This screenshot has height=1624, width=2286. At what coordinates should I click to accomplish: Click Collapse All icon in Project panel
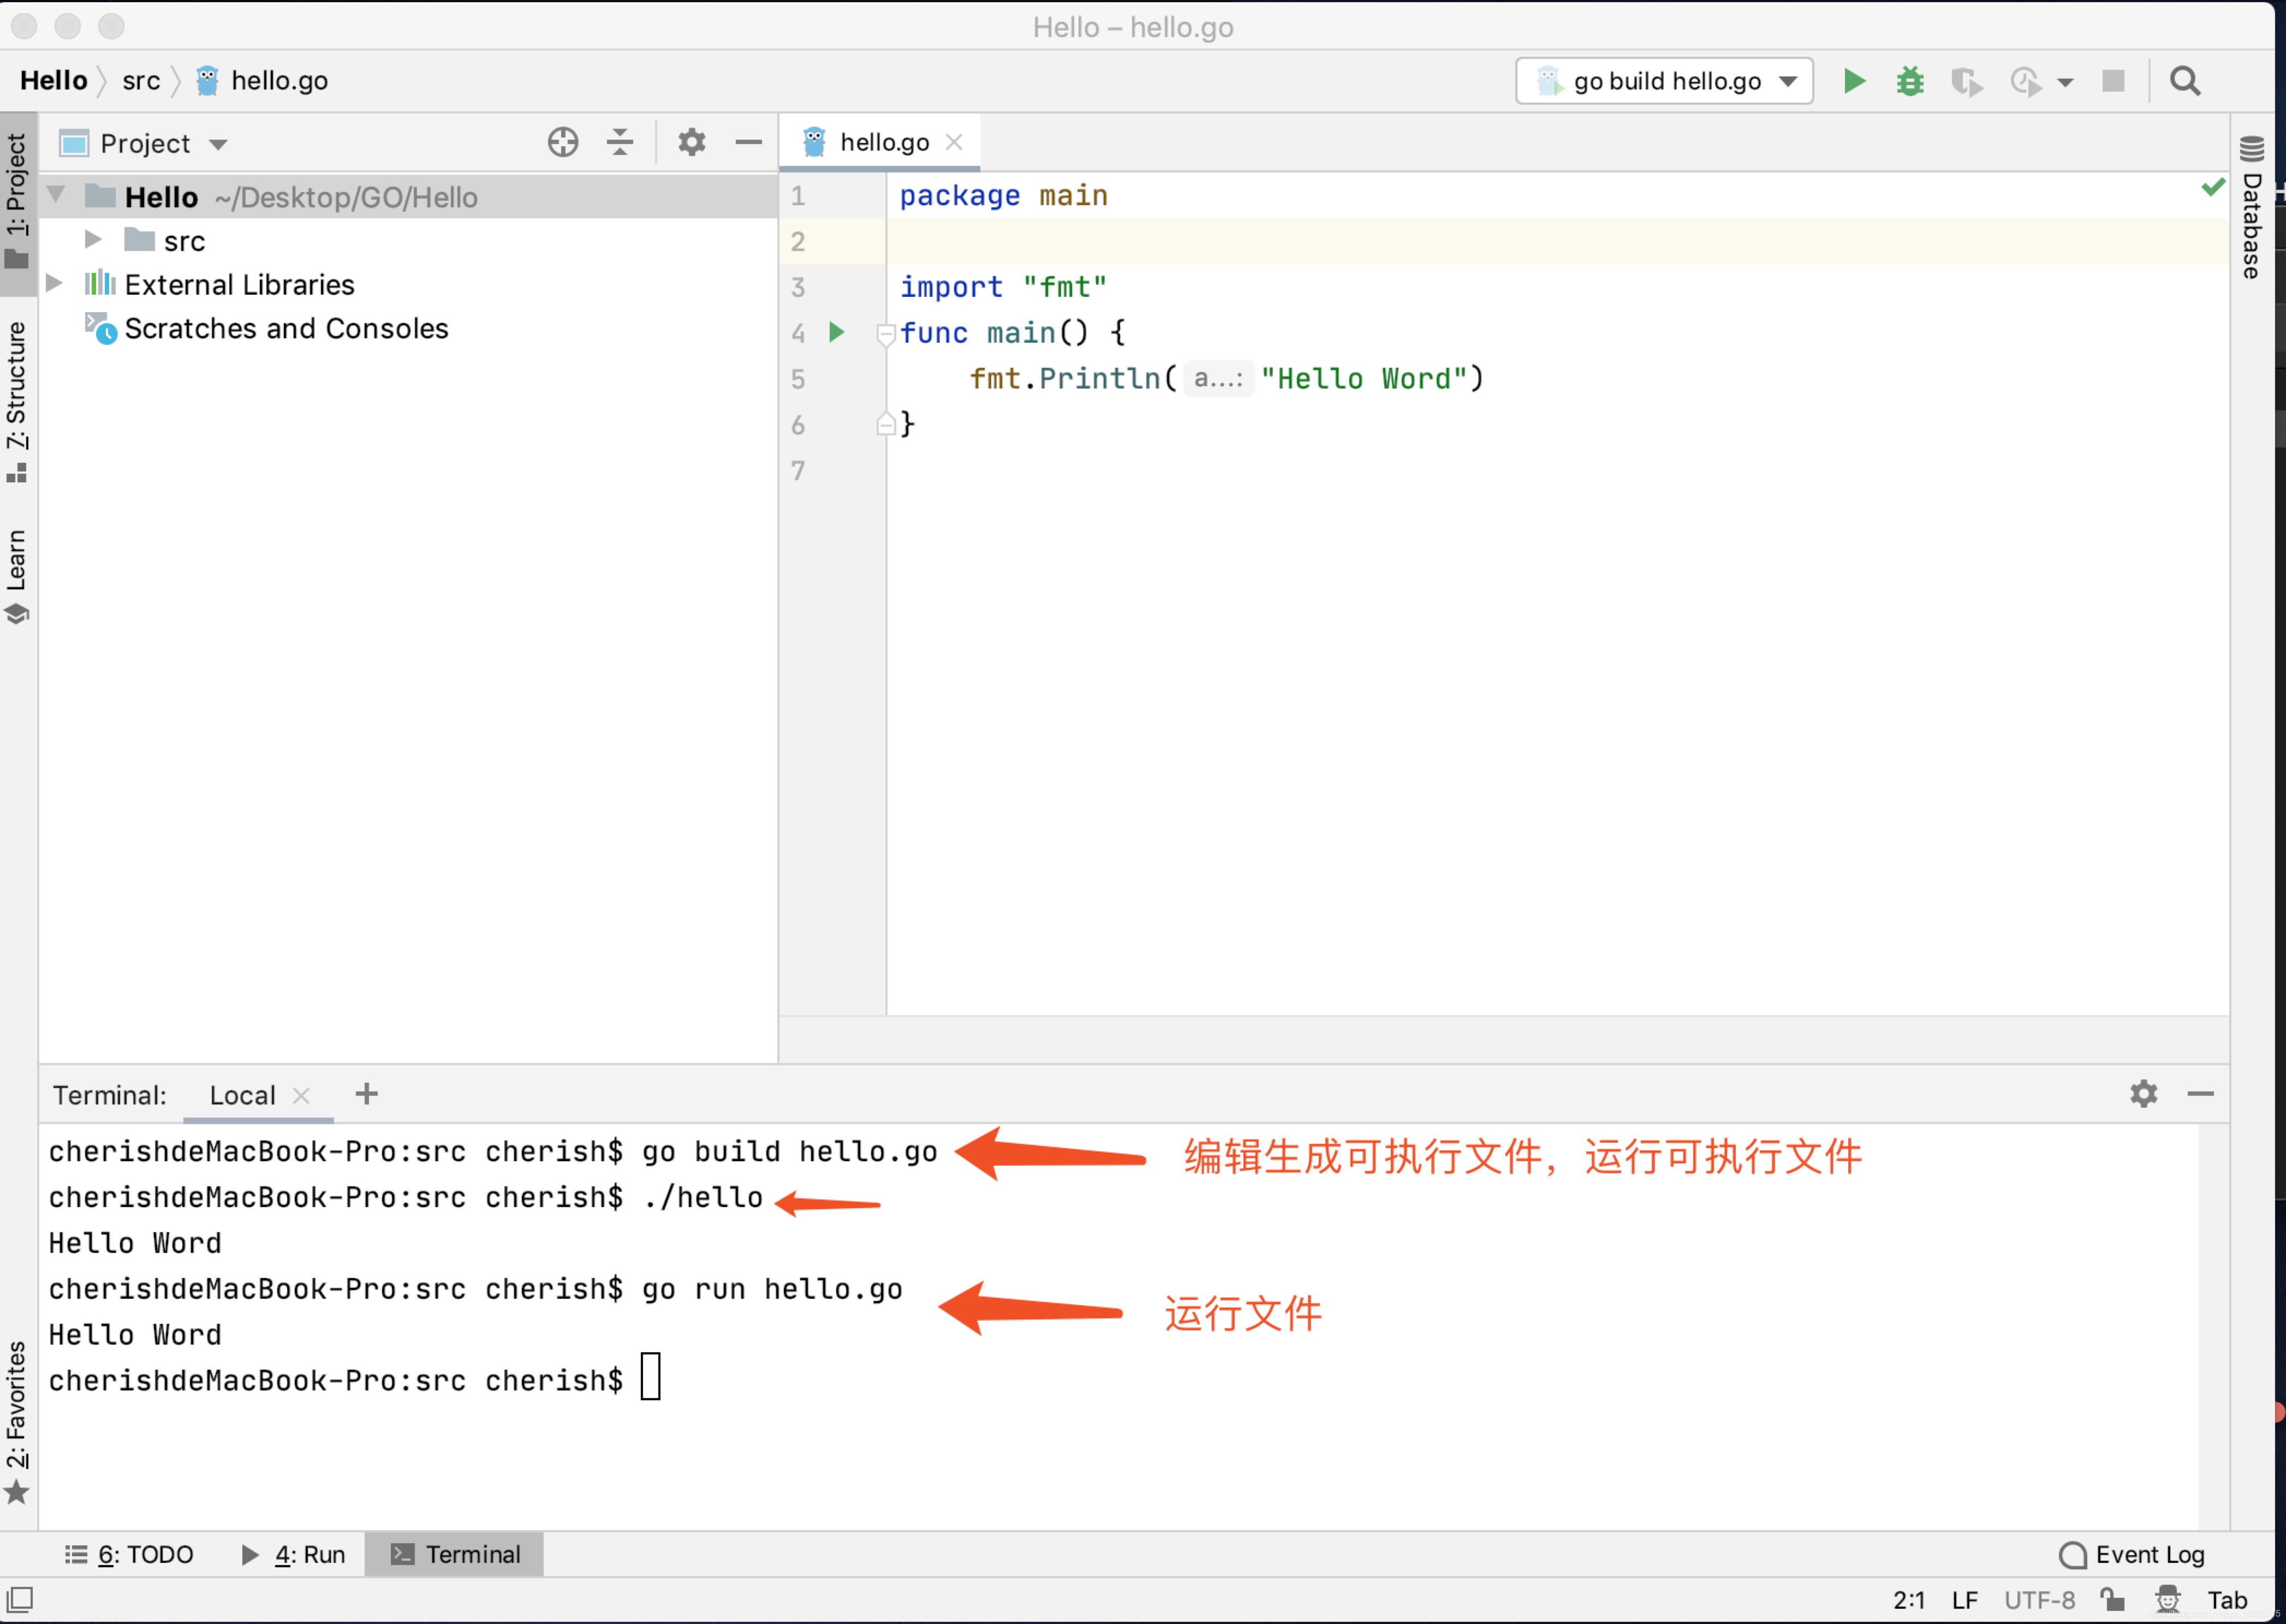click(620, 143)
